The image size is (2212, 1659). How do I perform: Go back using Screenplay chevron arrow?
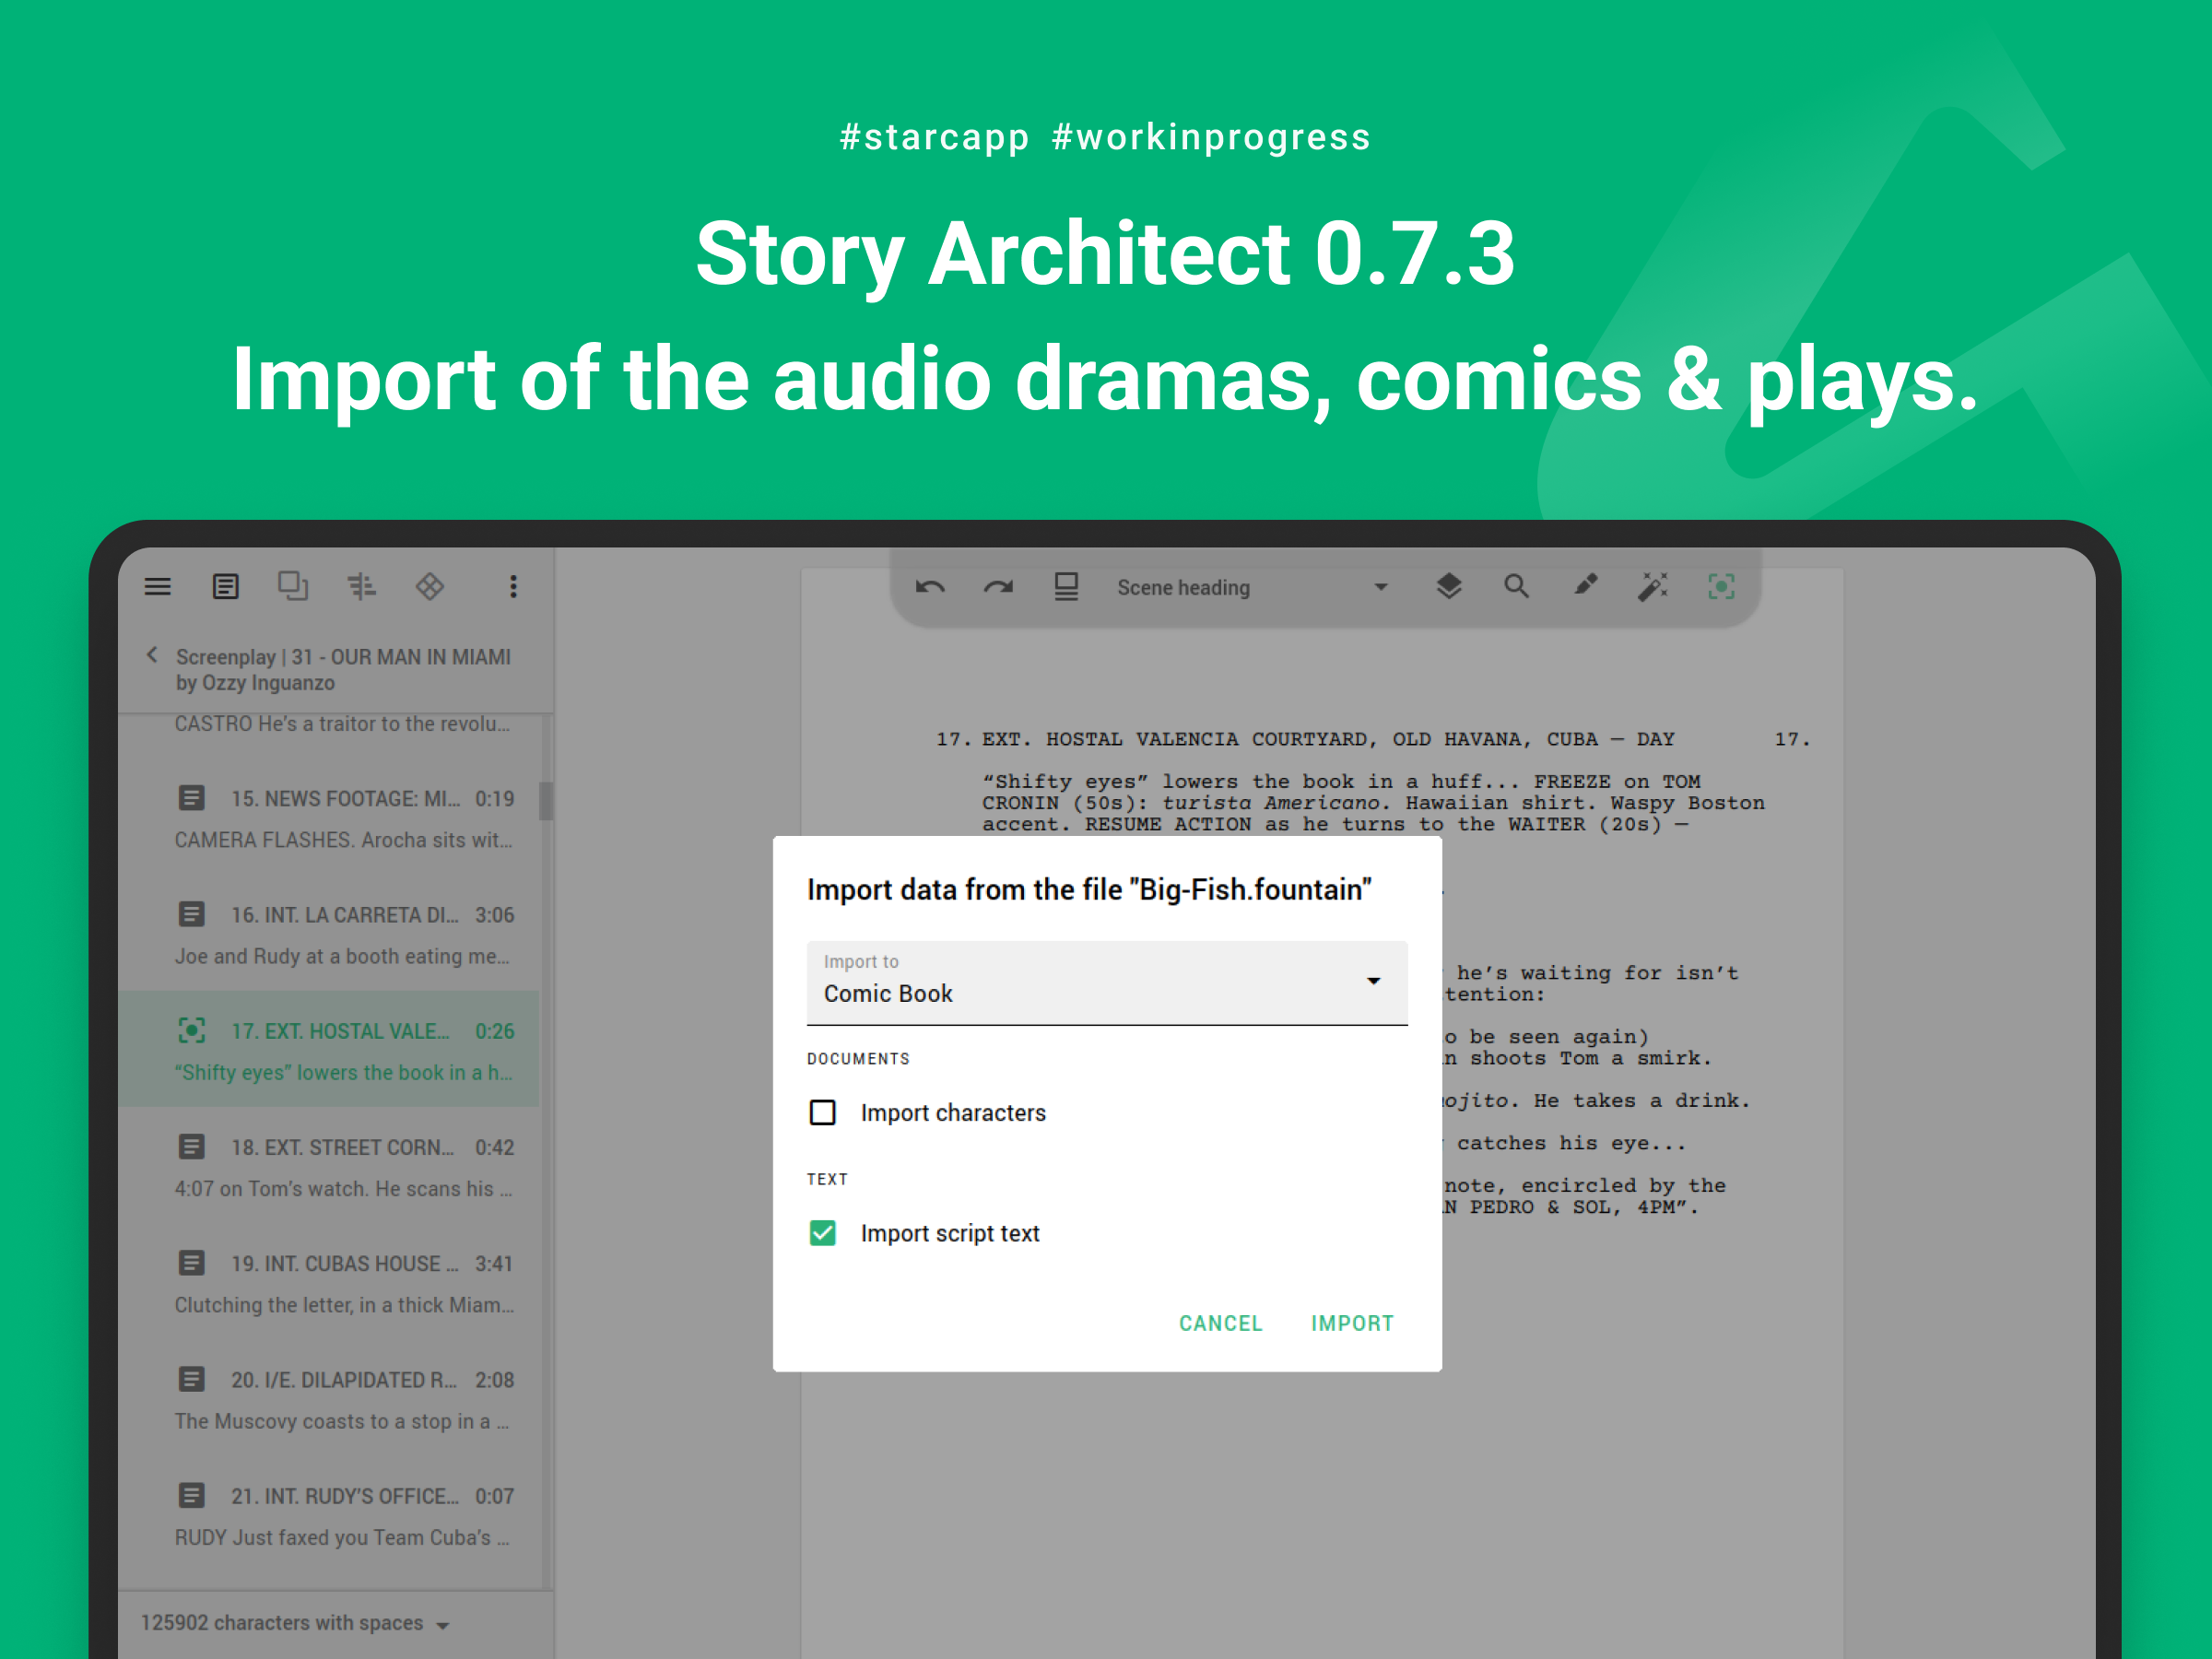tap(152, 656)
